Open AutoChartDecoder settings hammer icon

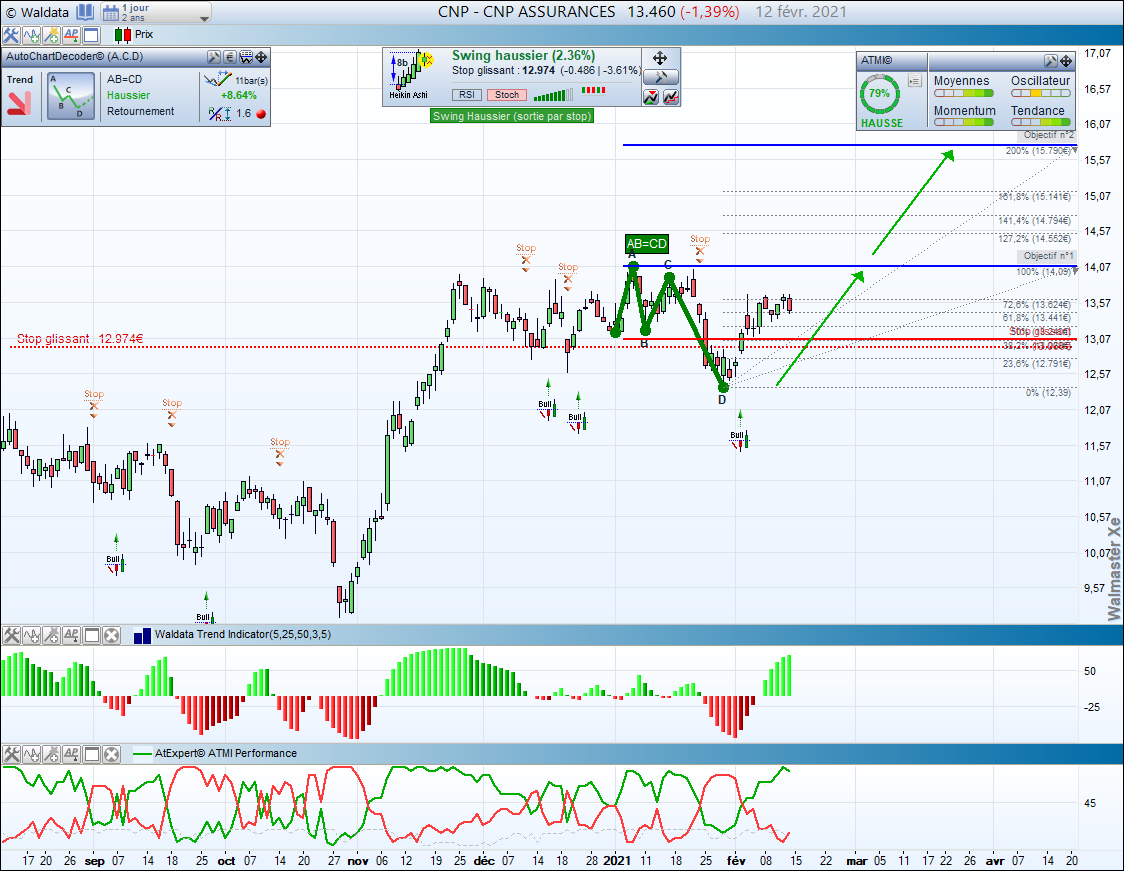(x=214, y=57)
